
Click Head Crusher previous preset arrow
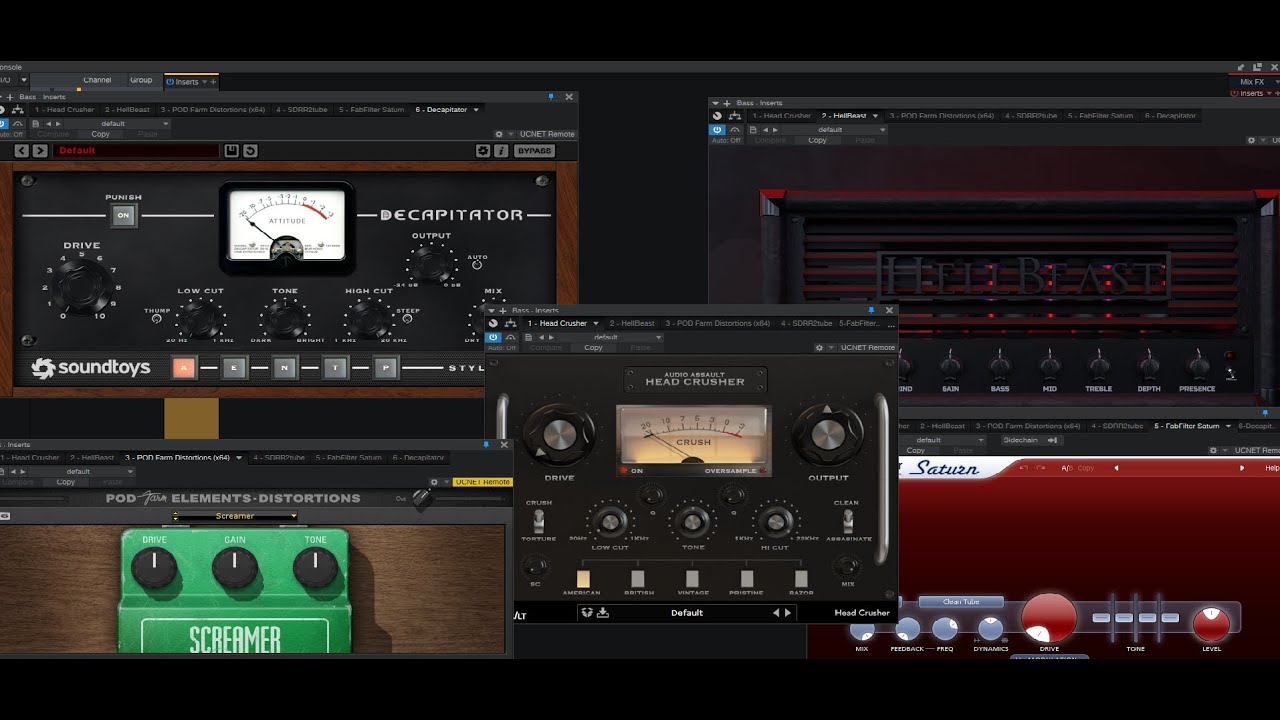[776, 613]
